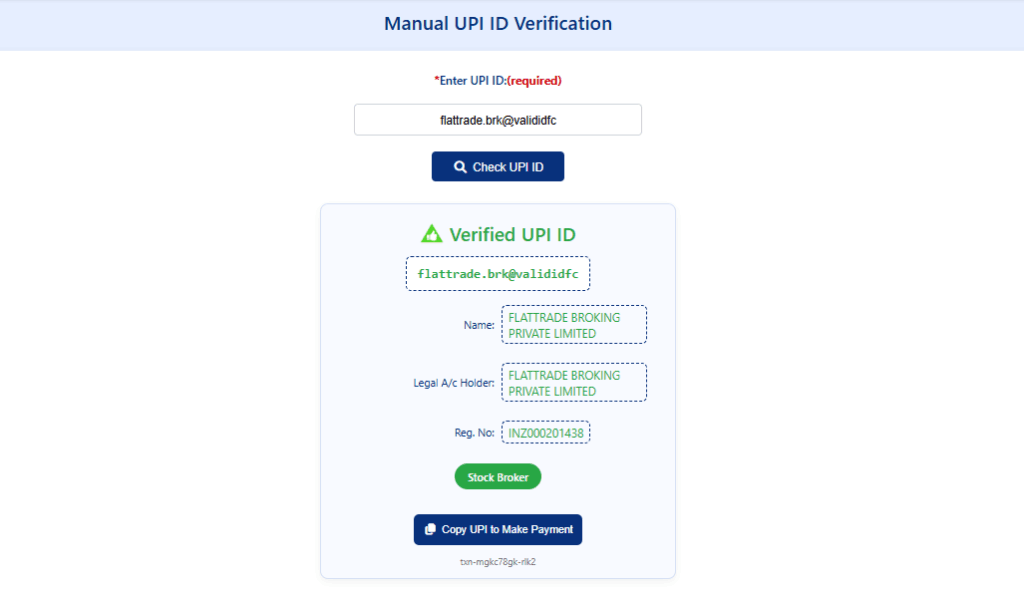This screenshot has width=1024, height=589.
Task: Click the red asterisk before Enter UPI ID
Action: (436, 79)
